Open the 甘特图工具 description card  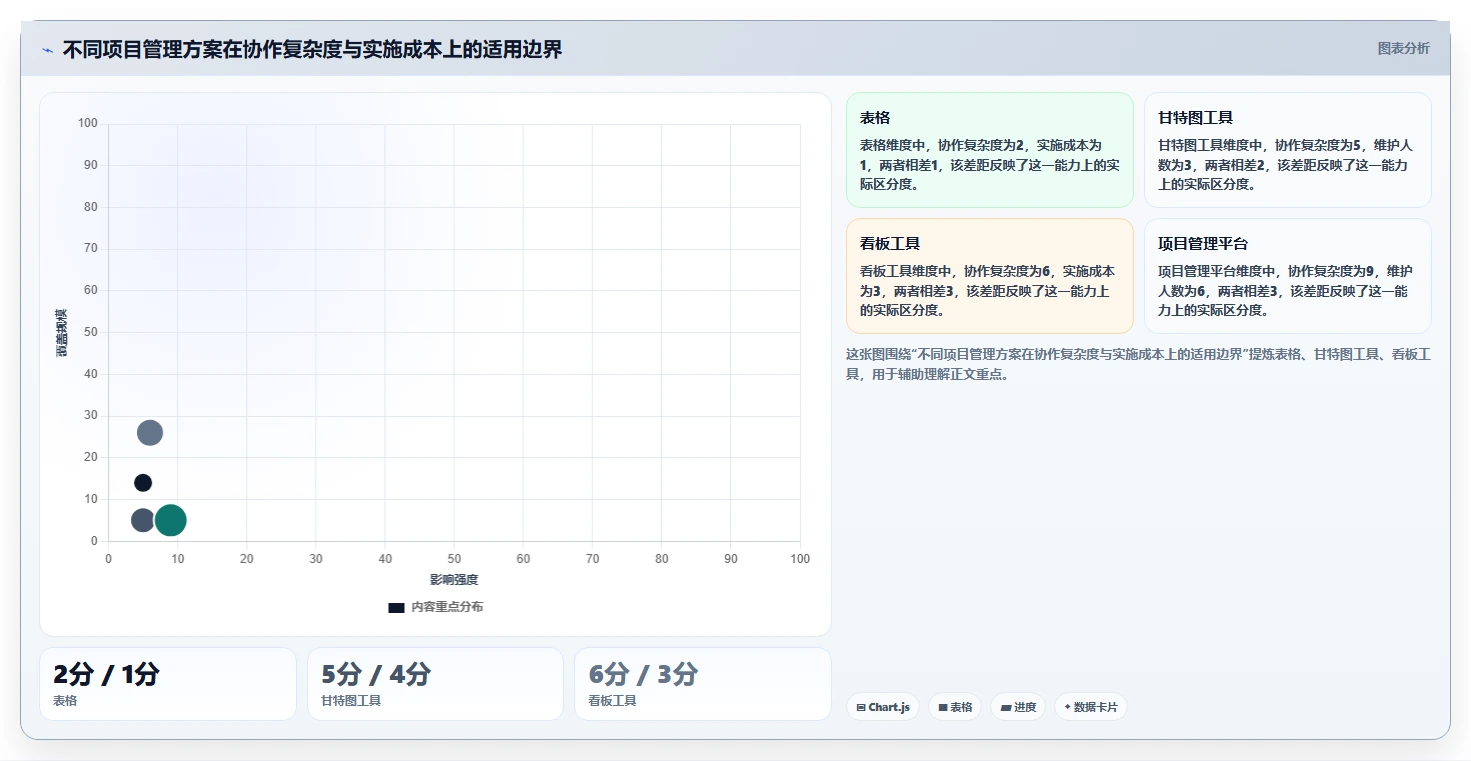(x=1287, y=150)
